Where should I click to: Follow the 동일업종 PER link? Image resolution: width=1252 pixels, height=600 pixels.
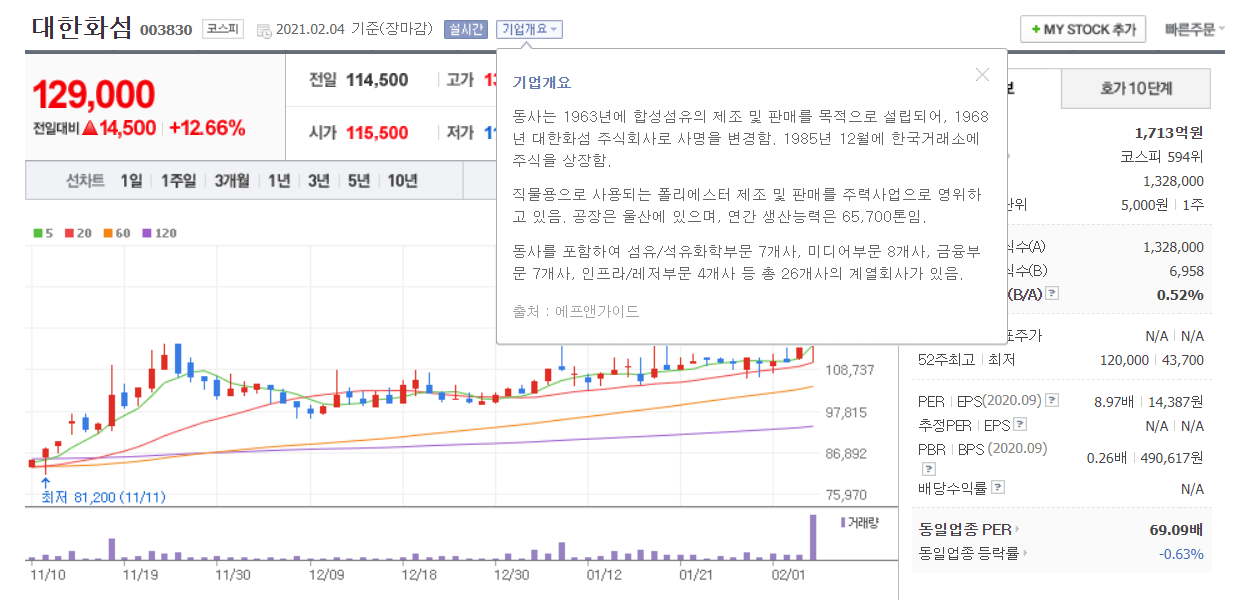[x=970, y=529]
